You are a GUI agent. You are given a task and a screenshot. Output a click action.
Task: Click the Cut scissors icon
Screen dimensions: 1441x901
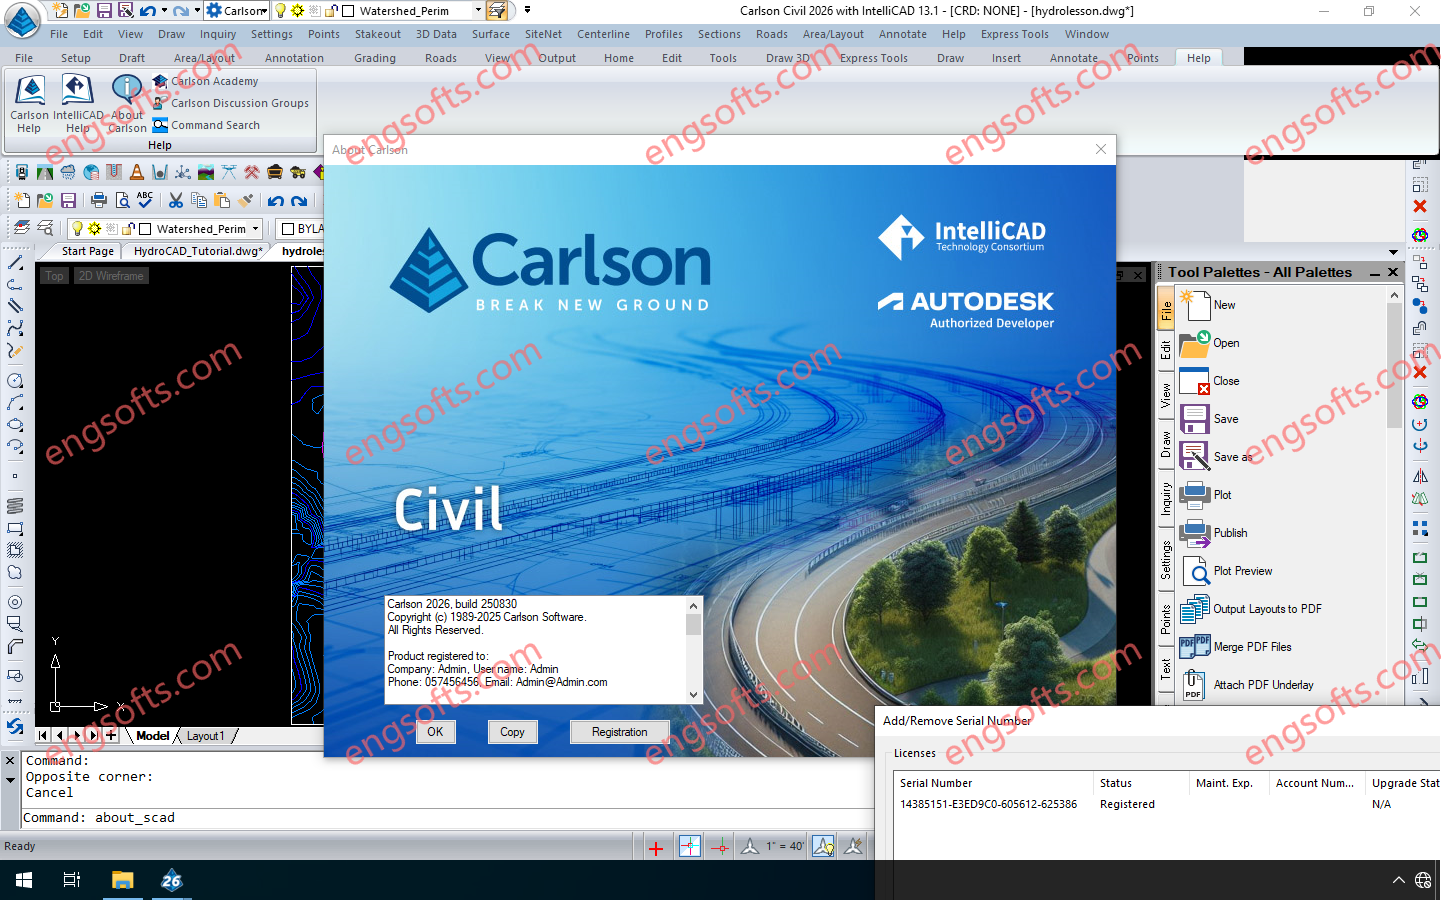click(176, 200)
